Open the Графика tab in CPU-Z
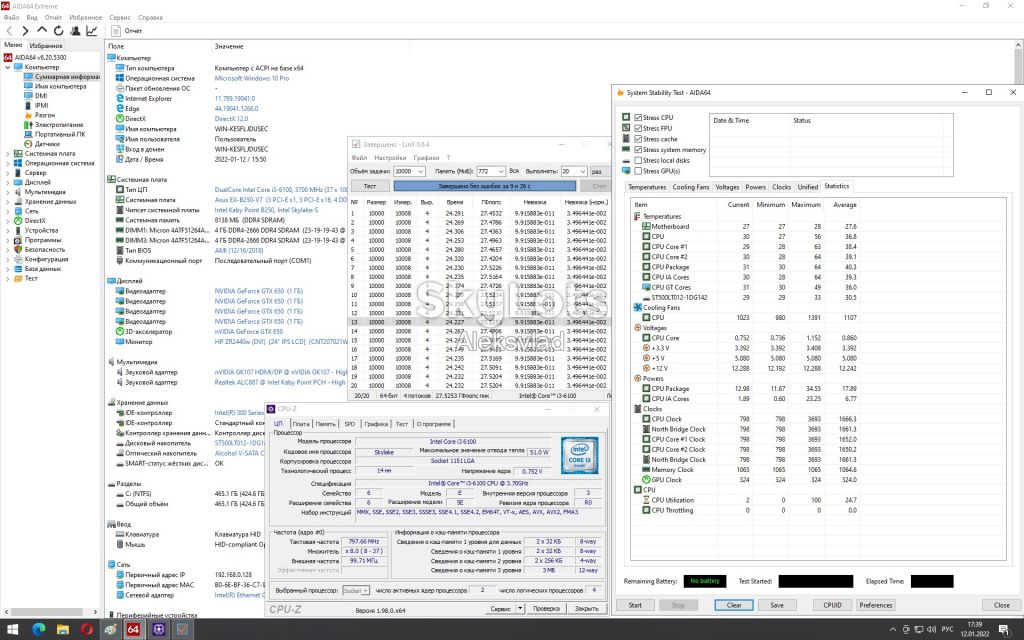Viewport: 1024px width, 640px height. [x=376, y=424]
